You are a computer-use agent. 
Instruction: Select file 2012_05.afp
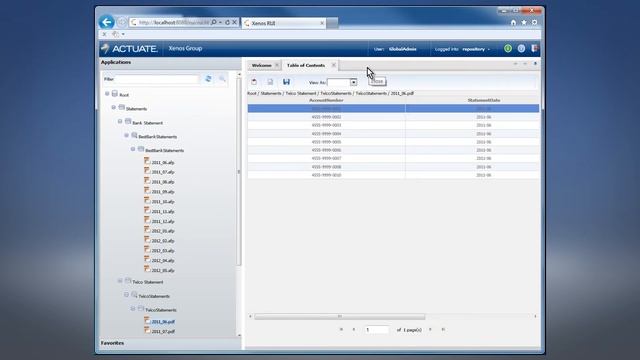[x=163, y=270]
